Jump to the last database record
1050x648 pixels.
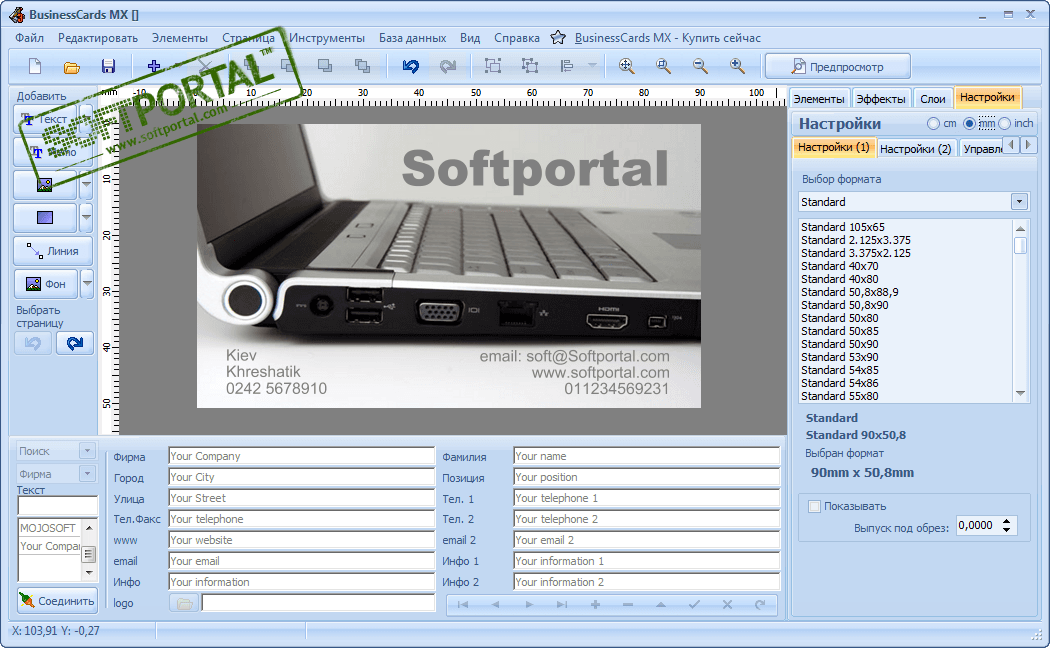coord(562,604)
